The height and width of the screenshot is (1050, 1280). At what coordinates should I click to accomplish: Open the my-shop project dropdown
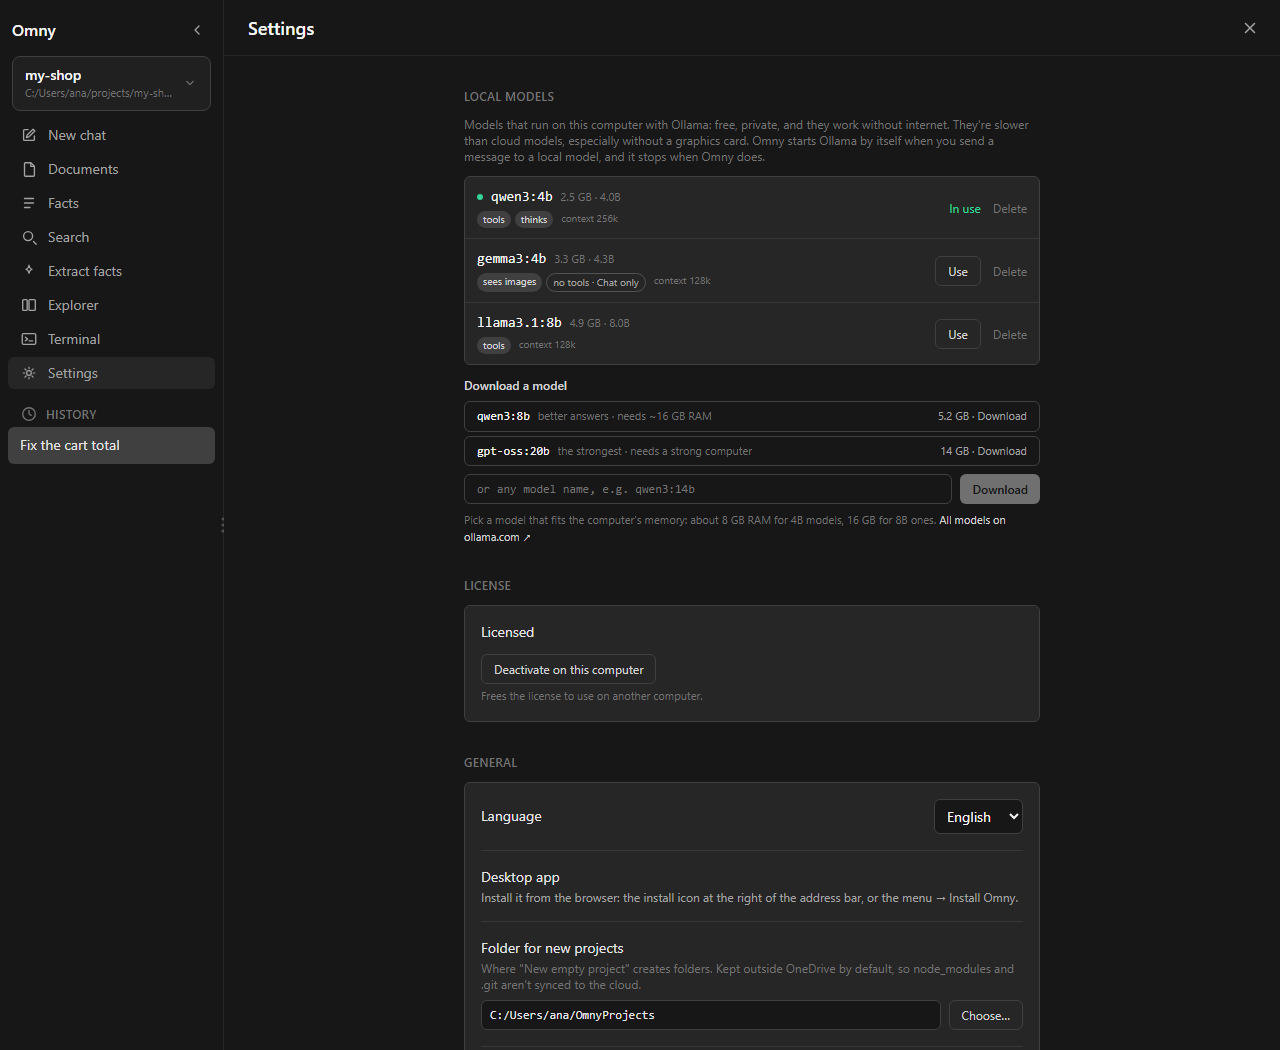tap(111, 83)
